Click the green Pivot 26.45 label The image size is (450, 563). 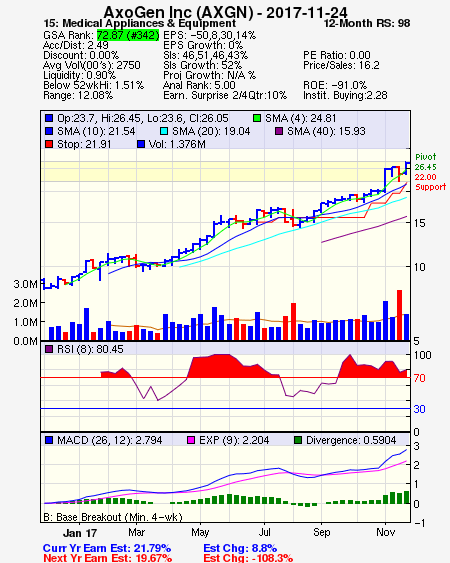(426, 162)
